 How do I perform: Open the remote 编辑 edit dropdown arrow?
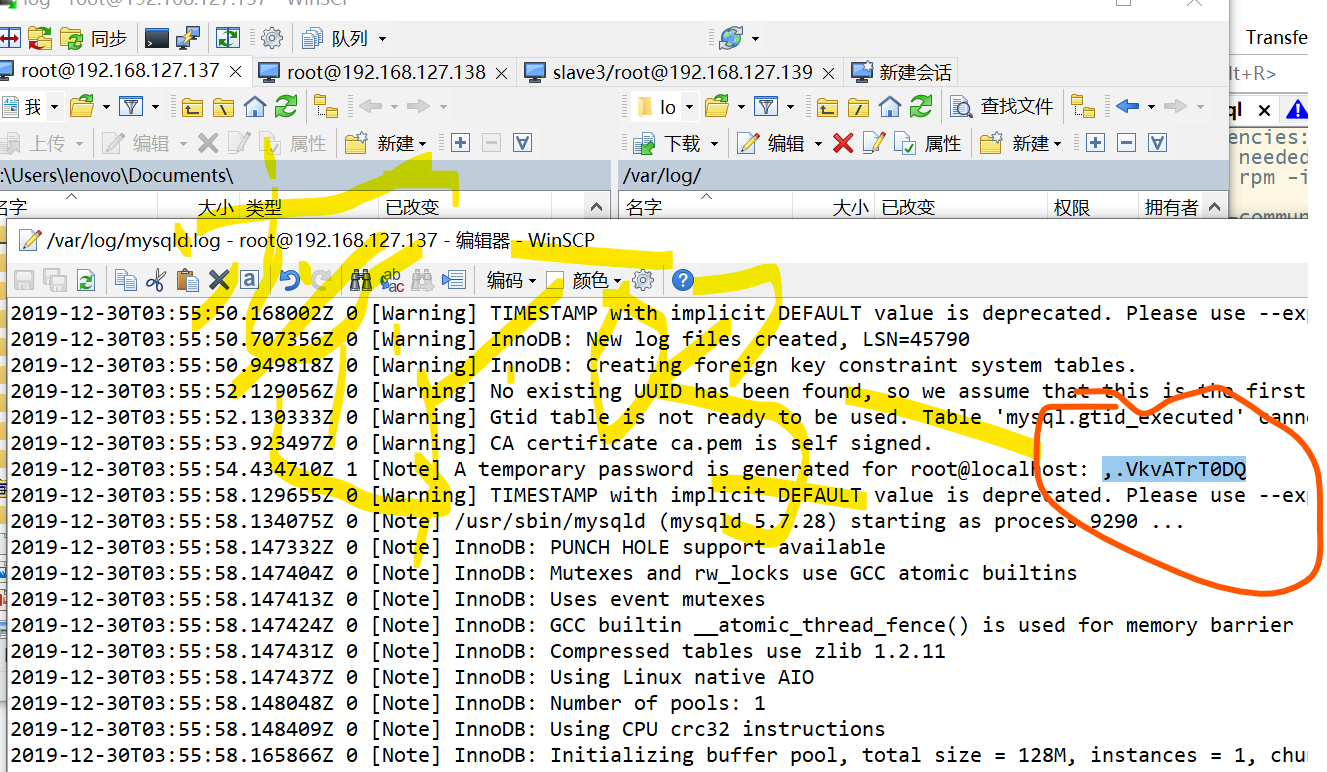tap(818, 144)
